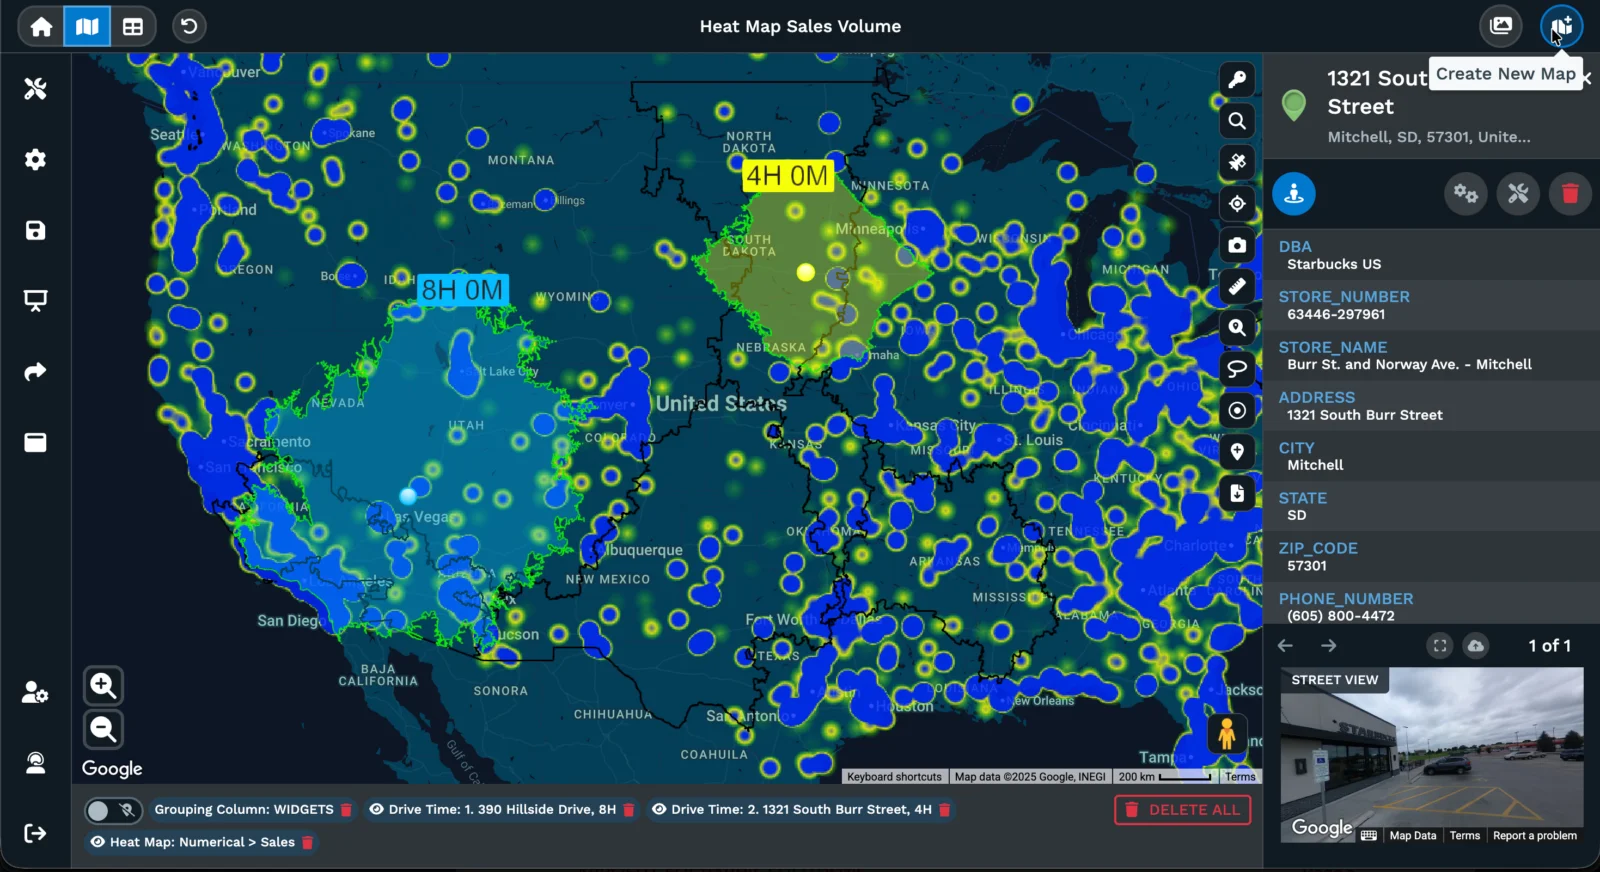Delete the marker with red trash button
Image resolution: width=1600 pixels, height=872 pixels.
[x=1570, y=194]
